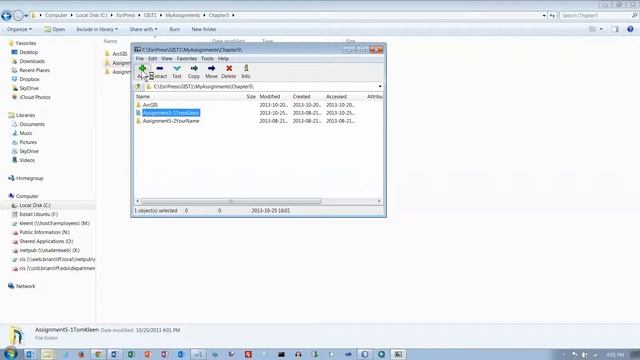Click the Explorer help question mark icon

click(x=630, y=29)
